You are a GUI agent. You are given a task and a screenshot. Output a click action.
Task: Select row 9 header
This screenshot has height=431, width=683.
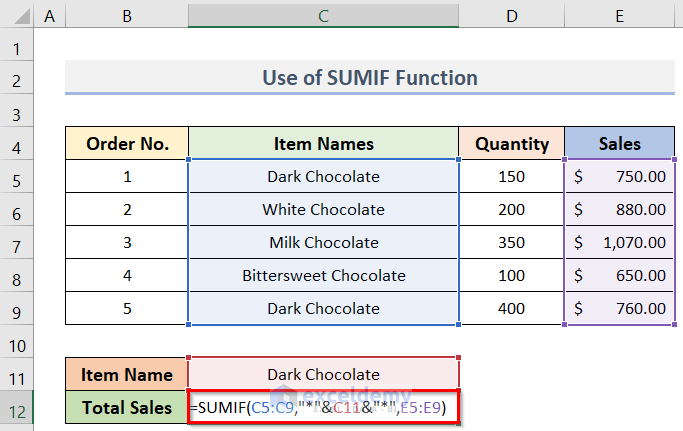coord(17,309)
